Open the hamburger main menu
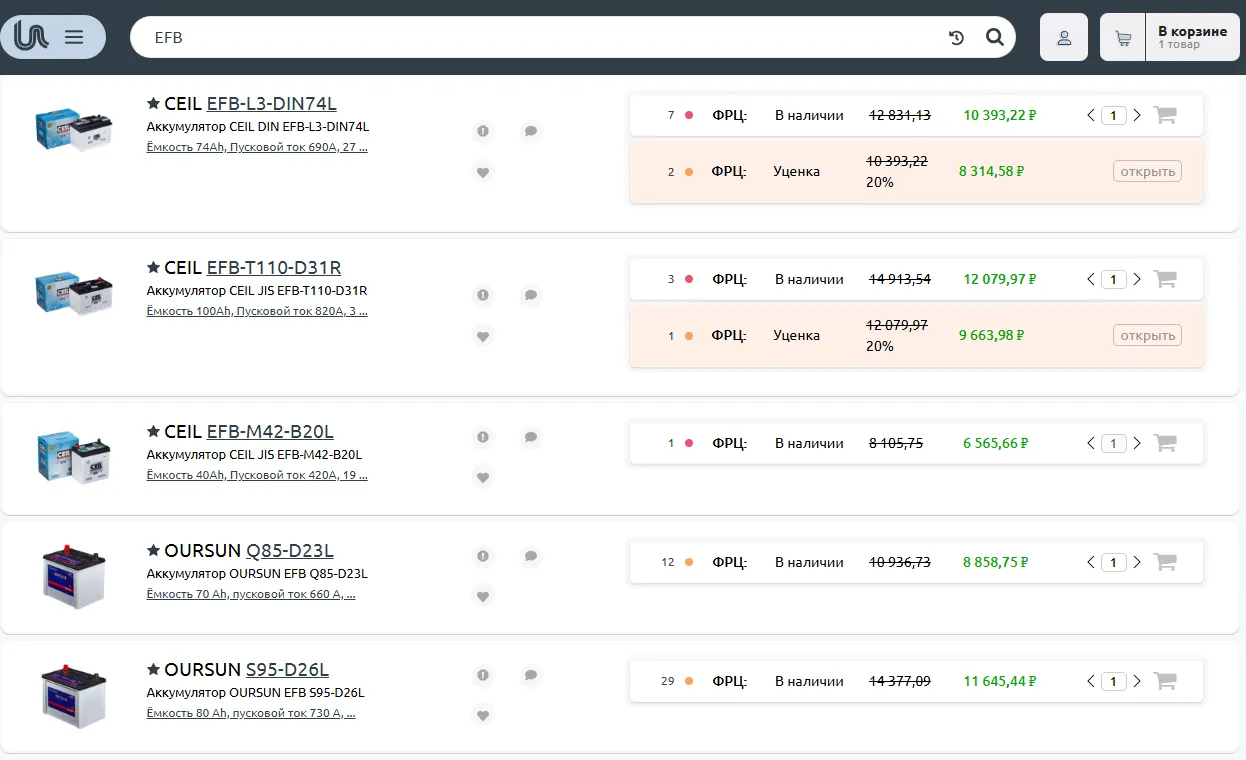1246x760 pixels. (74, 37)
